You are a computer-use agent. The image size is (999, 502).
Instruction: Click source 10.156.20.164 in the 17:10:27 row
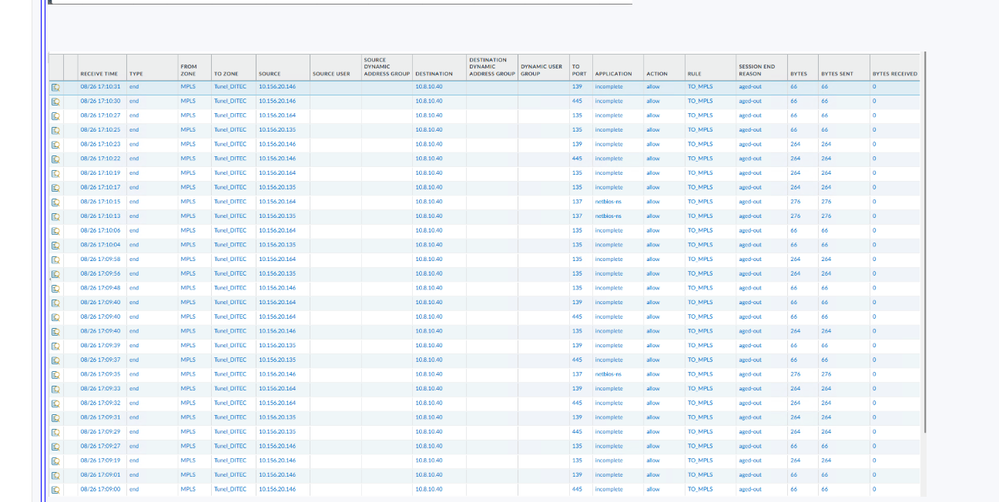click(277, 115)
